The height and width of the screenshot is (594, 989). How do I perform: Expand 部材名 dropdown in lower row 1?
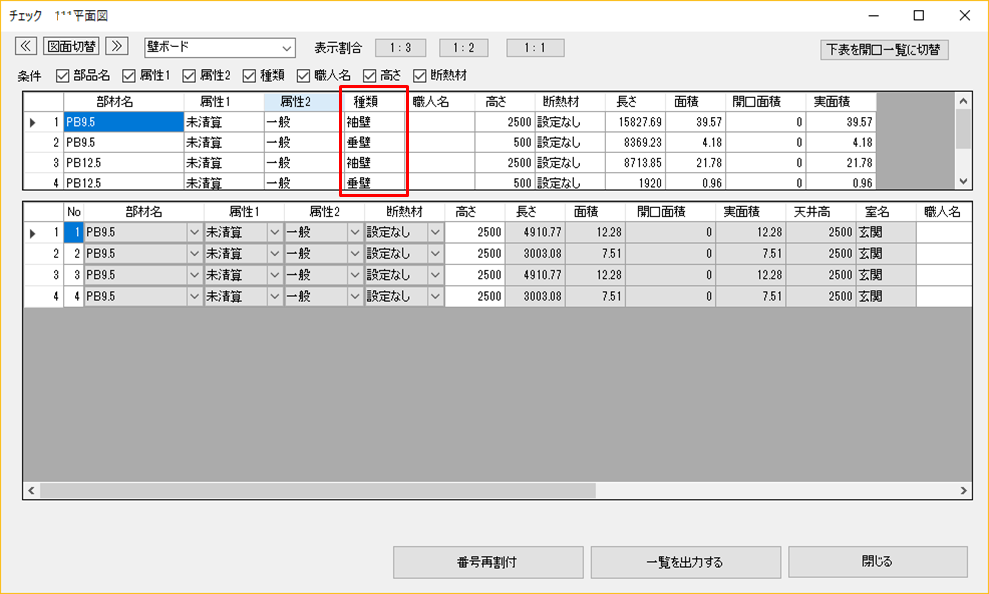click(194, 232)
